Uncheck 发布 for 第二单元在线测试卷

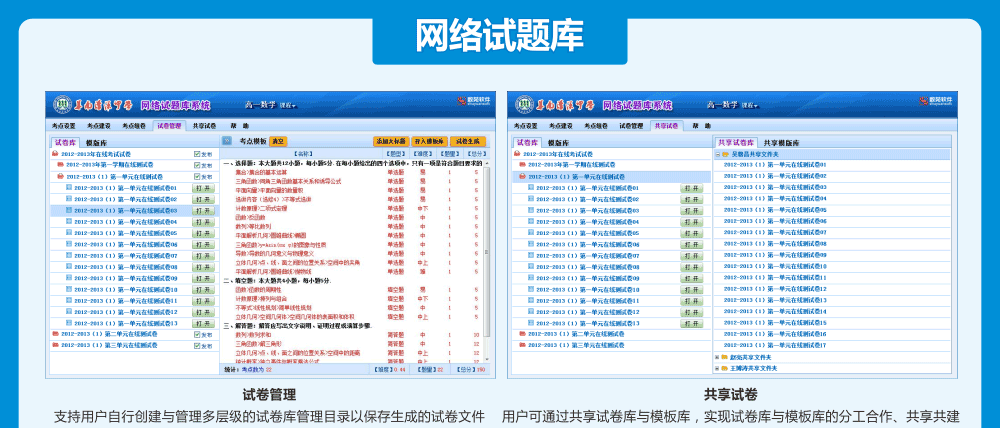point(197,334)
